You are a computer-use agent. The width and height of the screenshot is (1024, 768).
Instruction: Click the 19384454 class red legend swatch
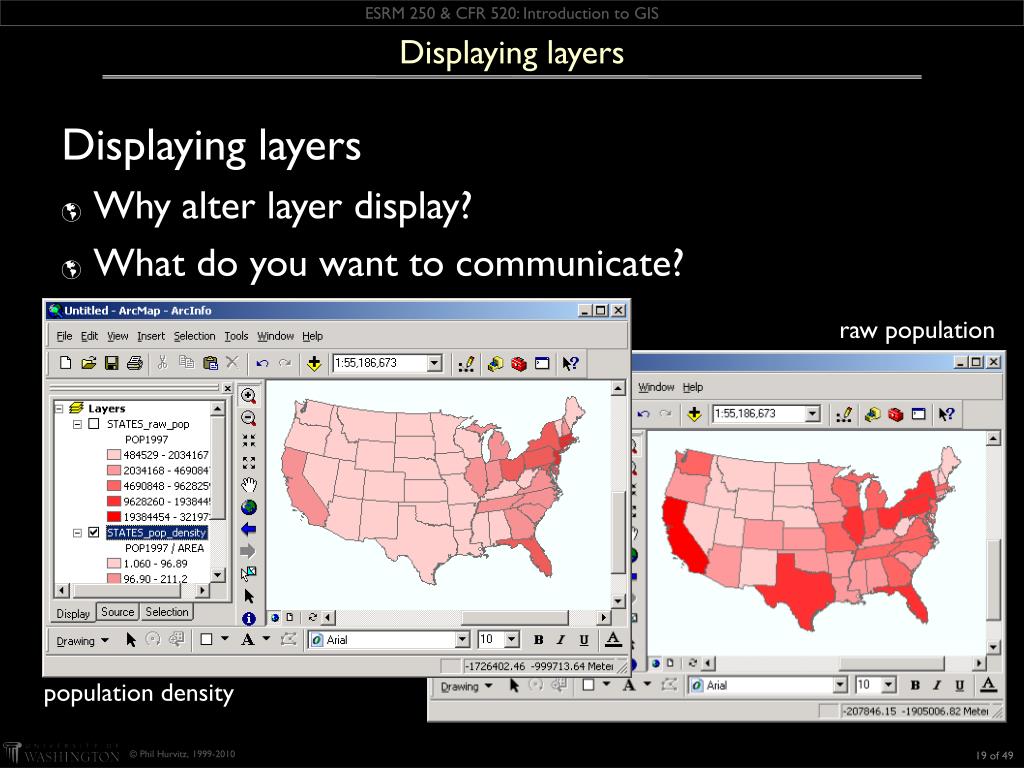coord(114,517)
